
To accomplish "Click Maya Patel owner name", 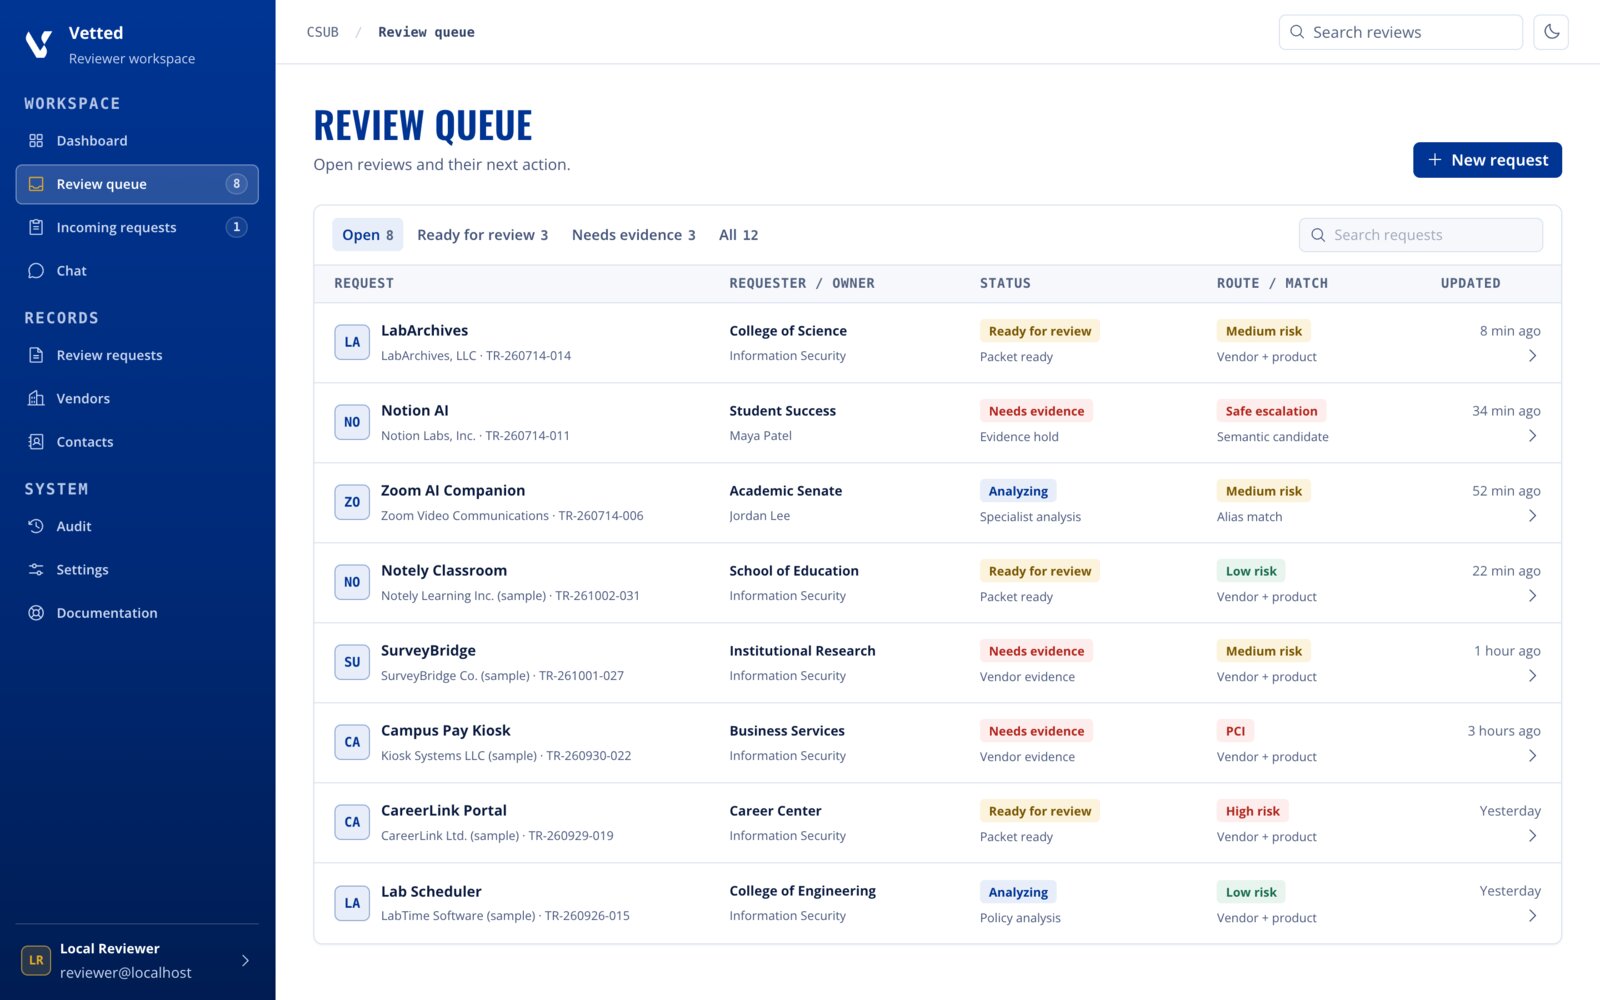I will coord(760,436).
